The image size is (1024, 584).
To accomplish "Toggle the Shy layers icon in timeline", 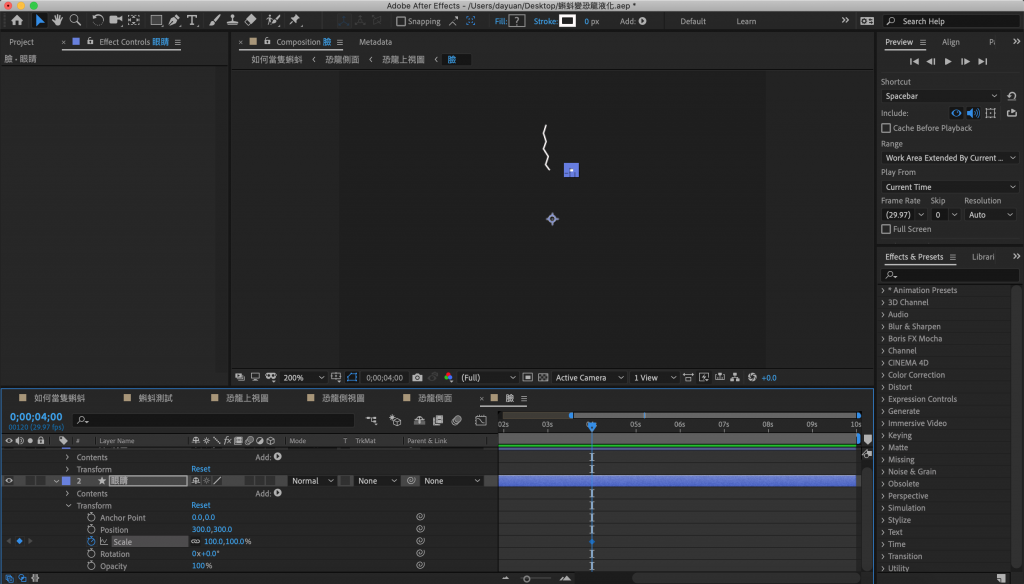I will pos(419,420).
